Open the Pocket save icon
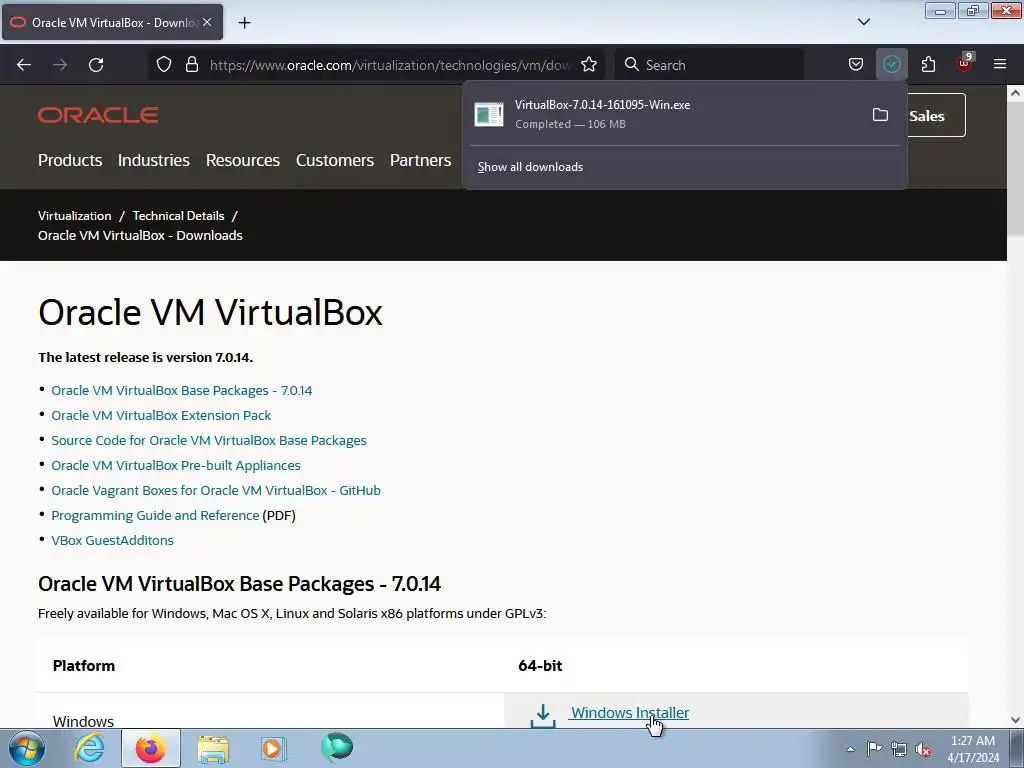Screen dimensions: 1024x768 point(856,65)
